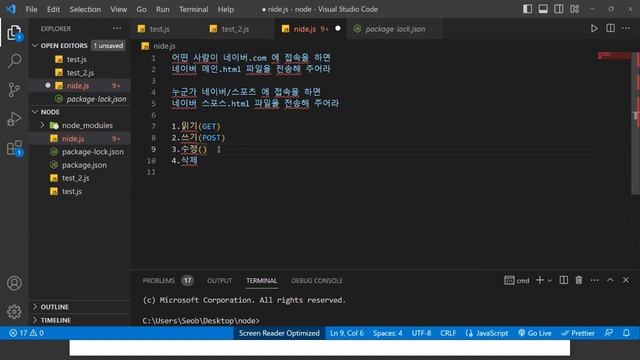Change encoding via UTF-8 status item
The width and height of the screenshot is (640, 360).
pyautogui.click(x=421, y=333)
